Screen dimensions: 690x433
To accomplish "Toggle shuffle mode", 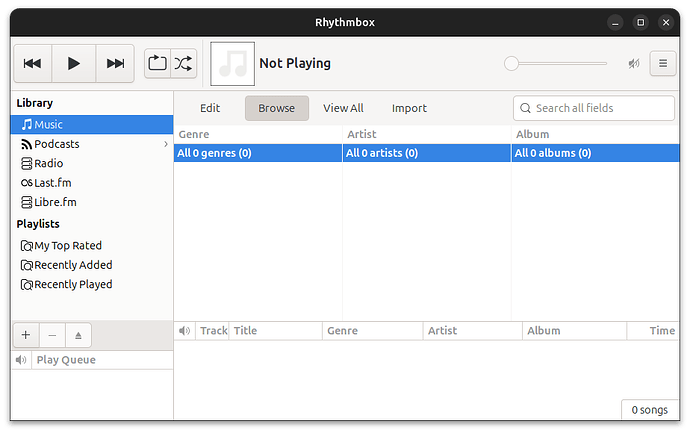I will click(184, 63).
